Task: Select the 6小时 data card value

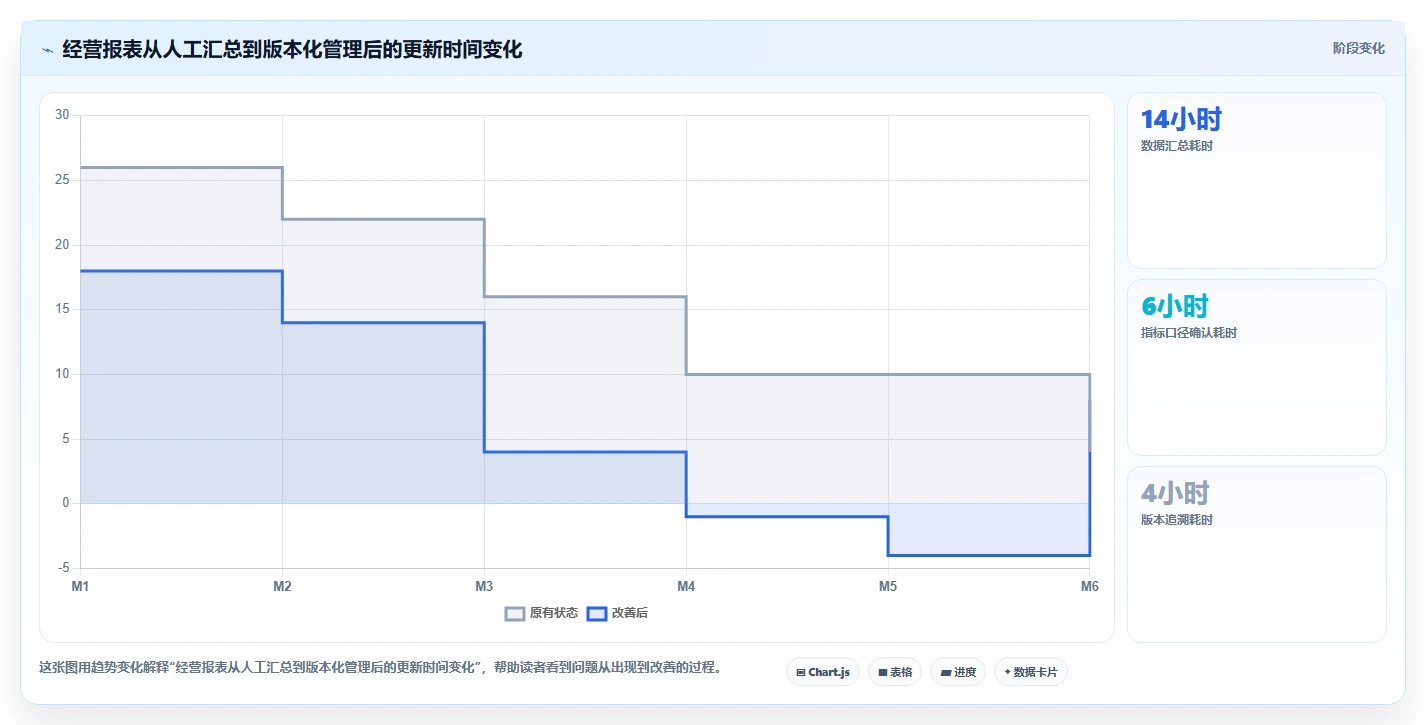Action: tap(1175, 306)
